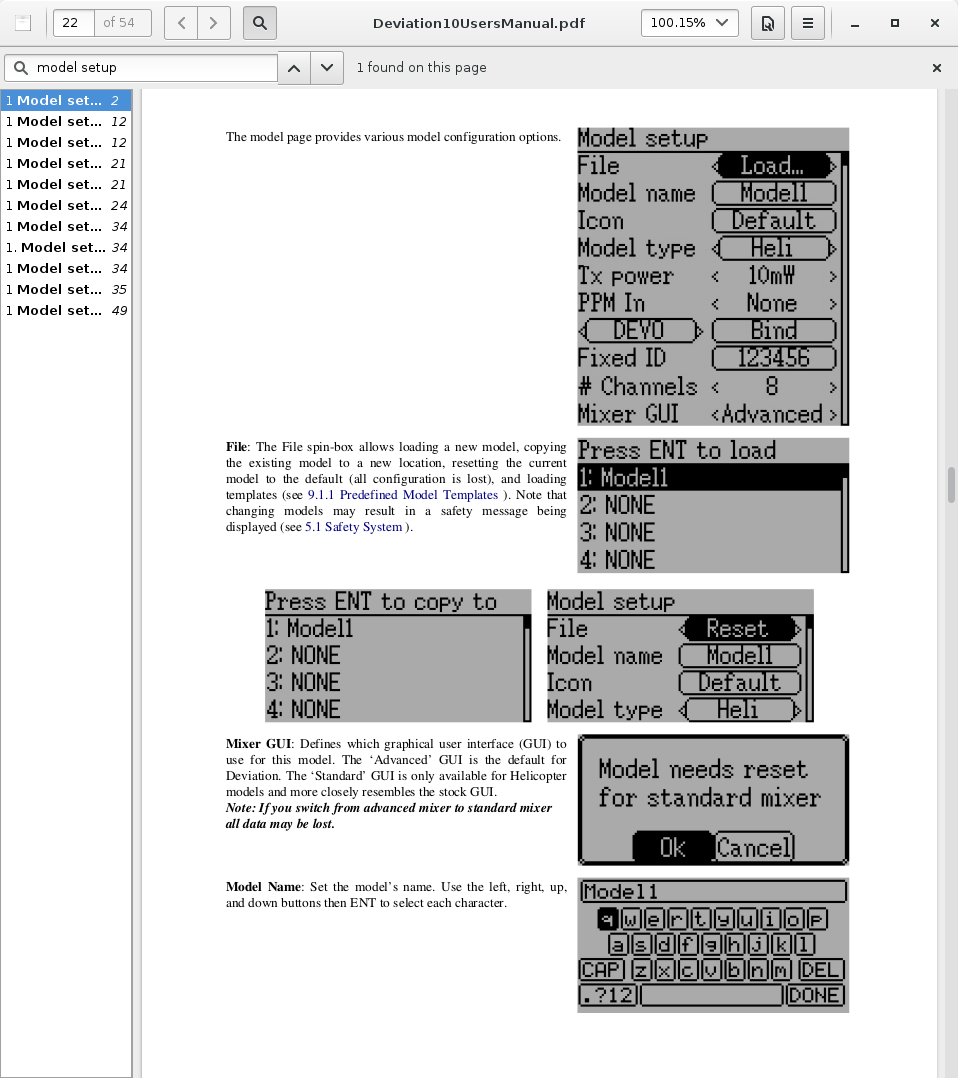Open the 5.1 Safety System link

point(353,527)
